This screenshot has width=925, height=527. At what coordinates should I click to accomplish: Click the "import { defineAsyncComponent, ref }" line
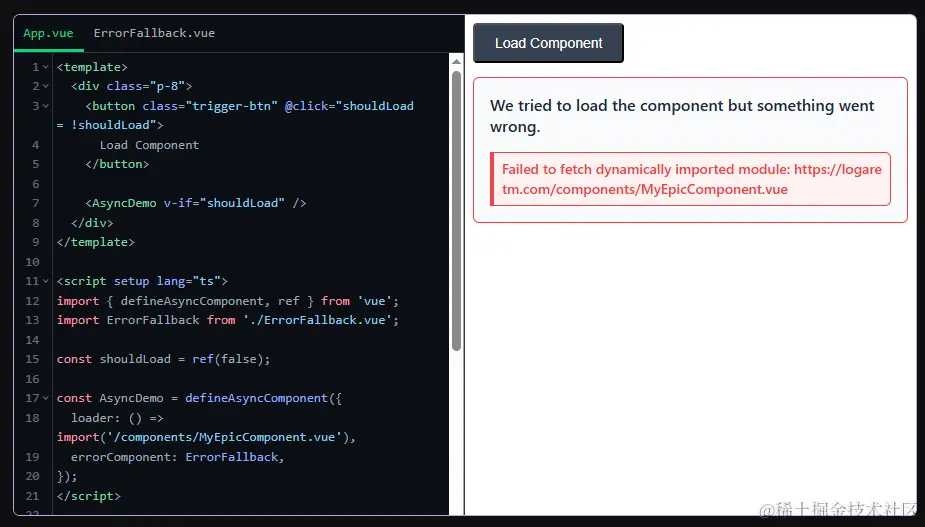pos(228,301)
